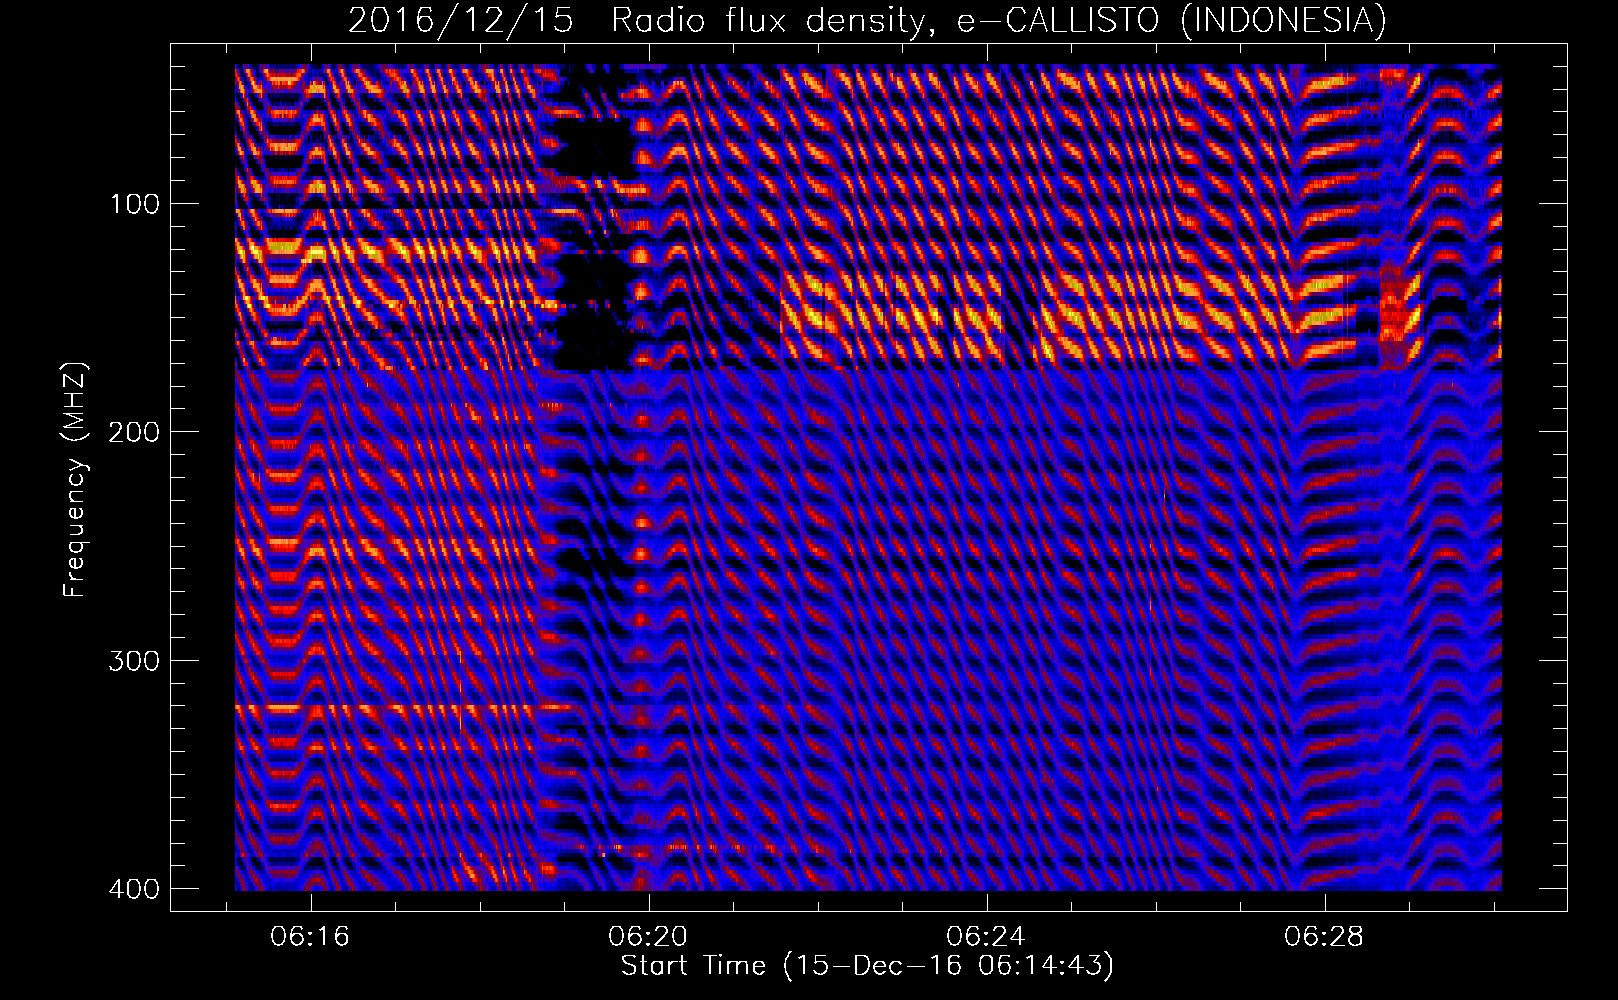Click the '100' frequency tick label
Viewport: 1618px width, 1000px height.
[x=133, y=204]
